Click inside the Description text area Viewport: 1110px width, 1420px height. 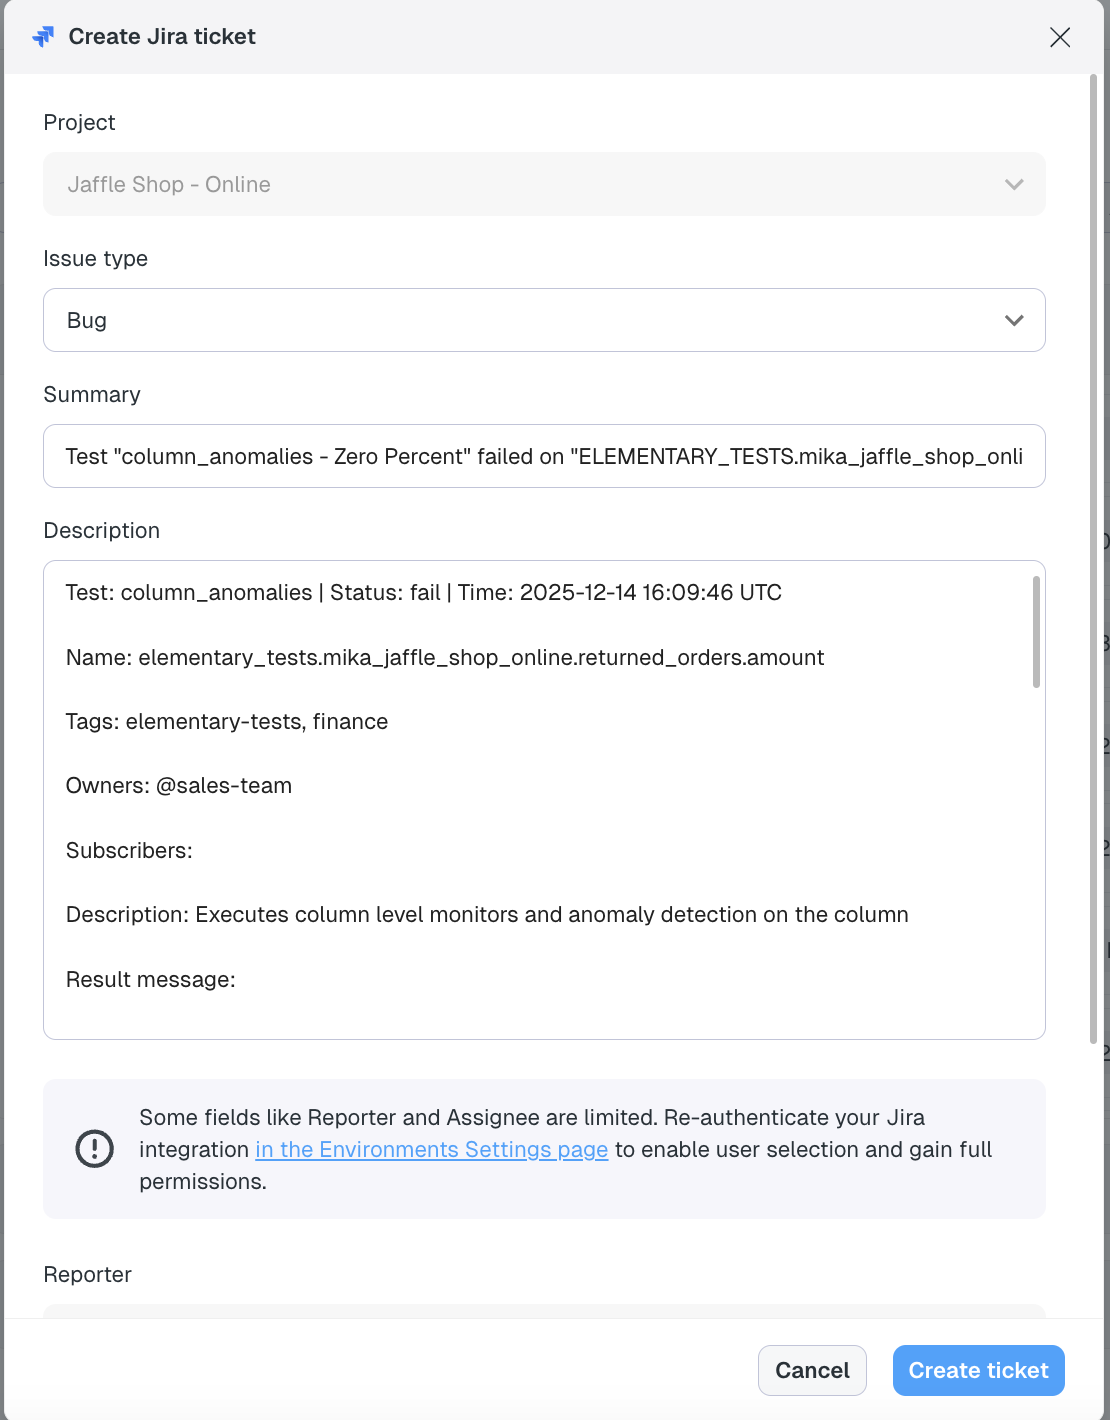point(544,800)
